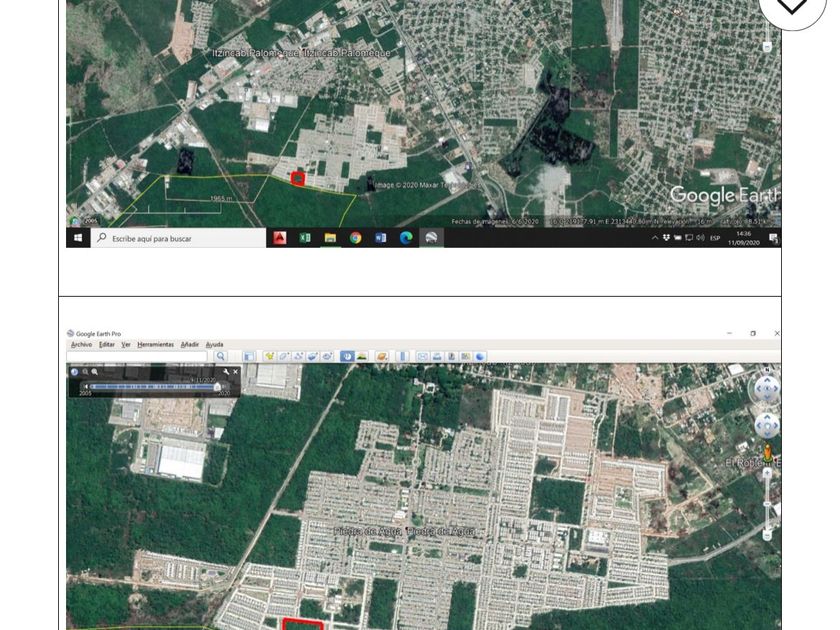
Task: Select the Add Path tool
Action: 298,356
